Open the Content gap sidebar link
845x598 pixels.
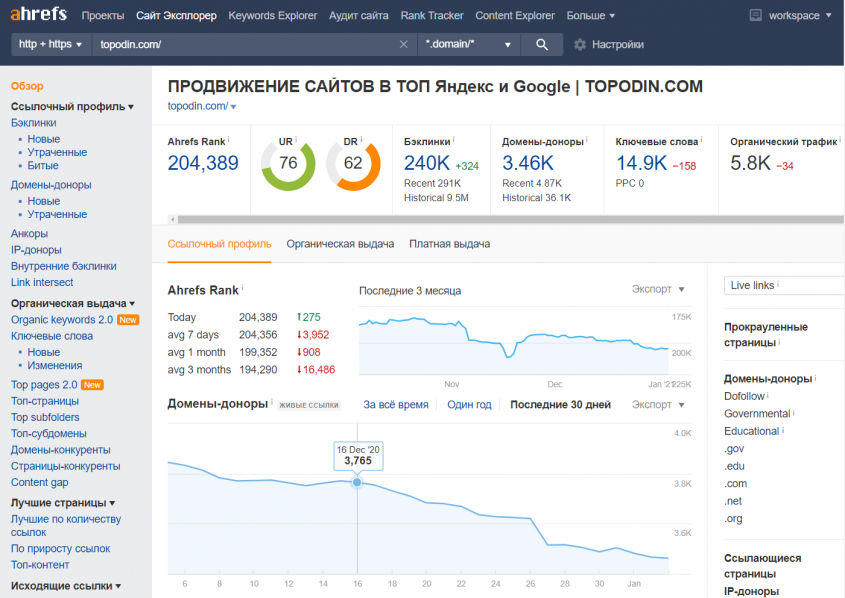[39, 482]
